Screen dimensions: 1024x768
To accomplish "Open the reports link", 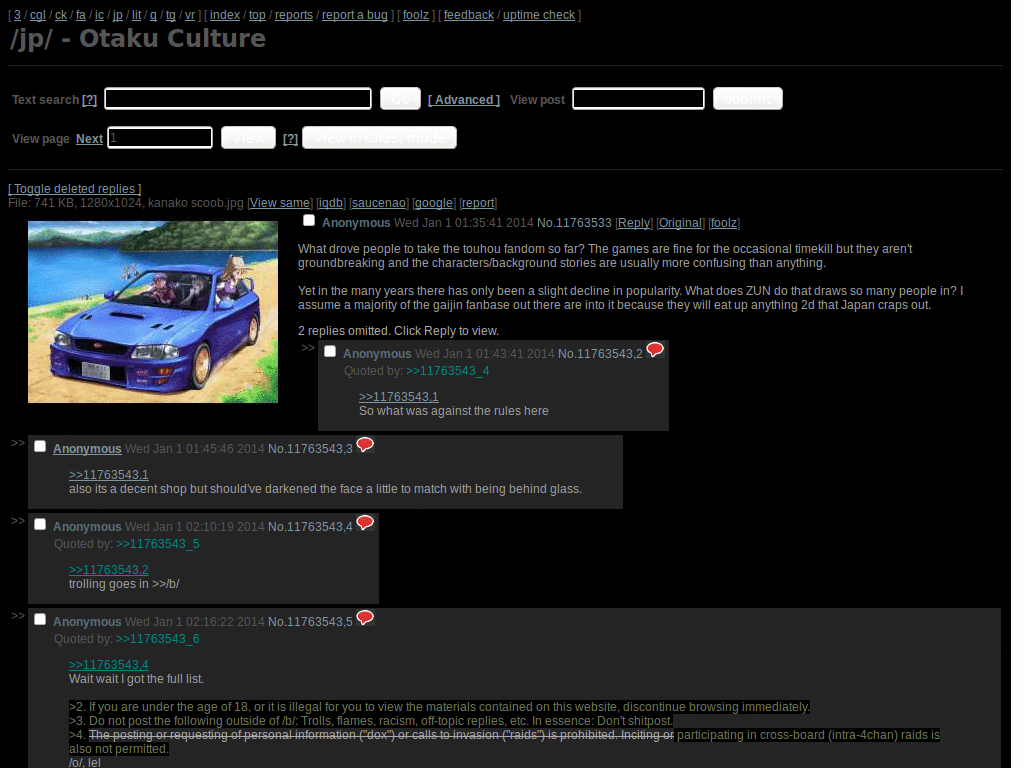I will click(294, 15).
